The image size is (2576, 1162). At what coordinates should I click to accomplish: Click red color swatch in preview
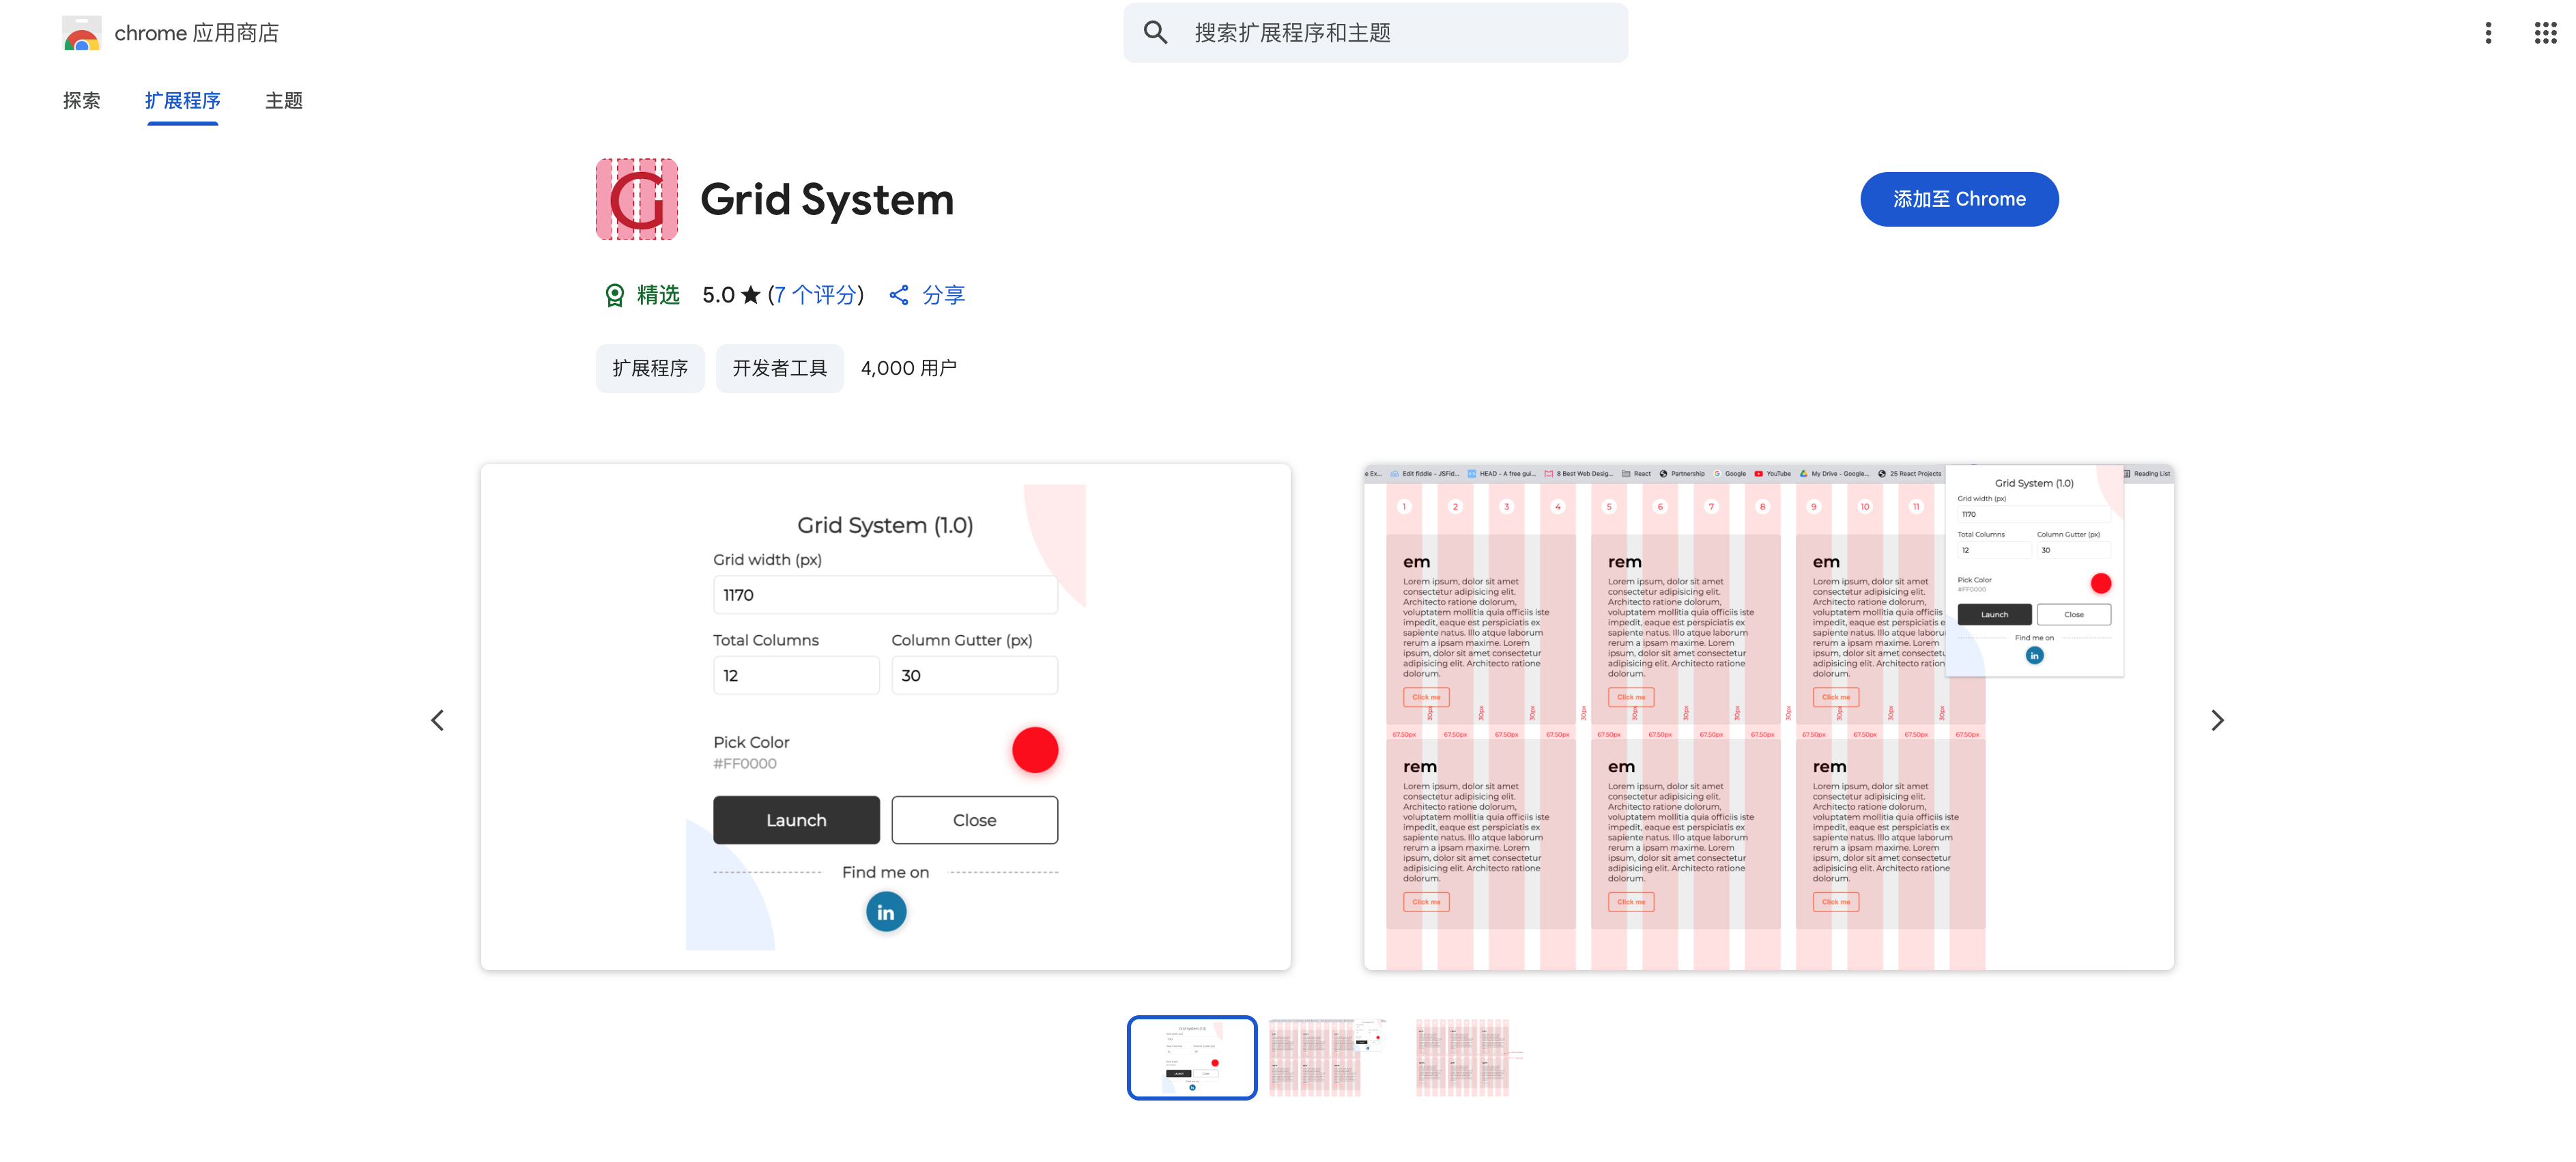[1034, 750]
